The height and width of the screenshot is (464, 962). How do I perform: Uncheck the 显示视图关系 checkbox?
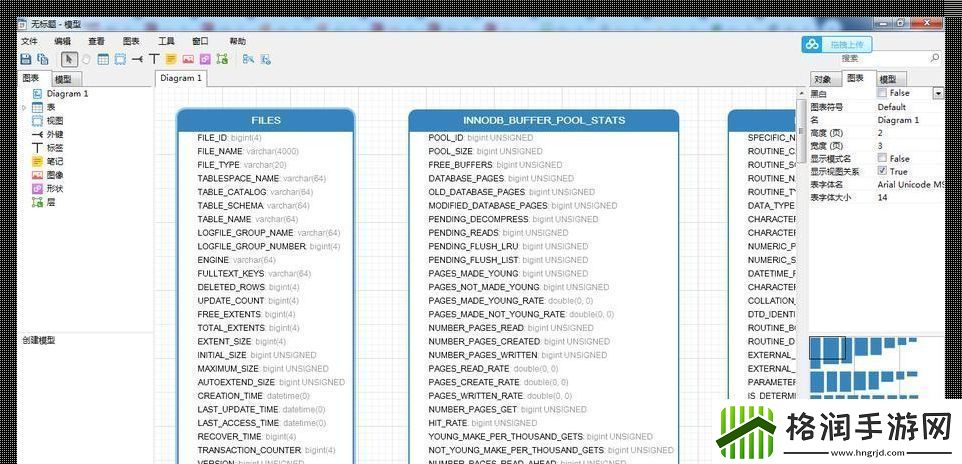(x=882, y=171)
